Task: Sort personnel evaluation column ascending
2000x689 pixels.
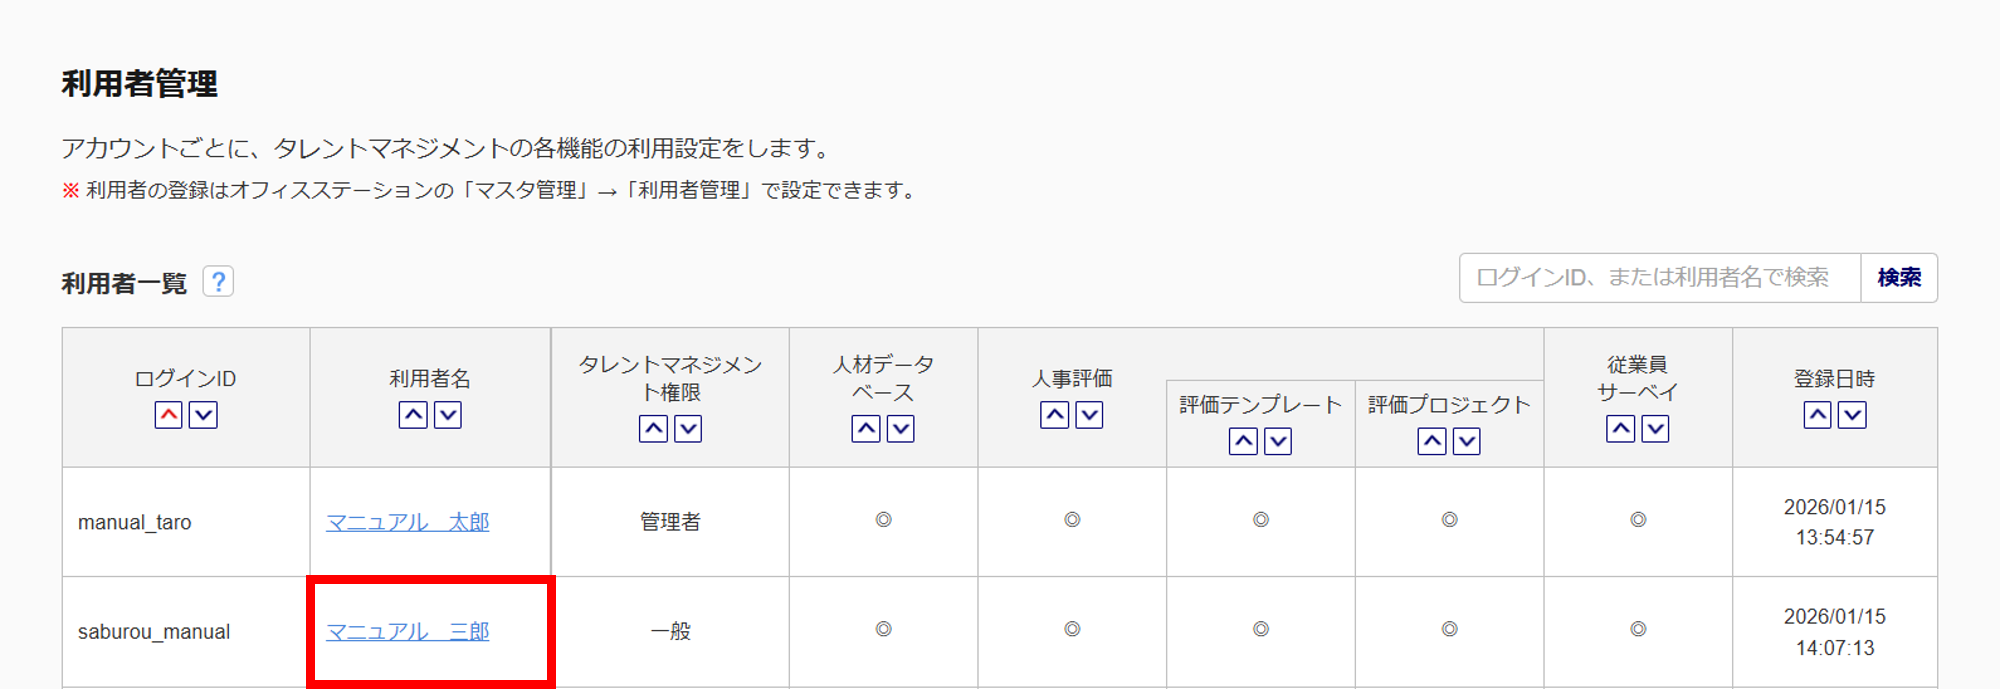Action: coord(1054,415)
